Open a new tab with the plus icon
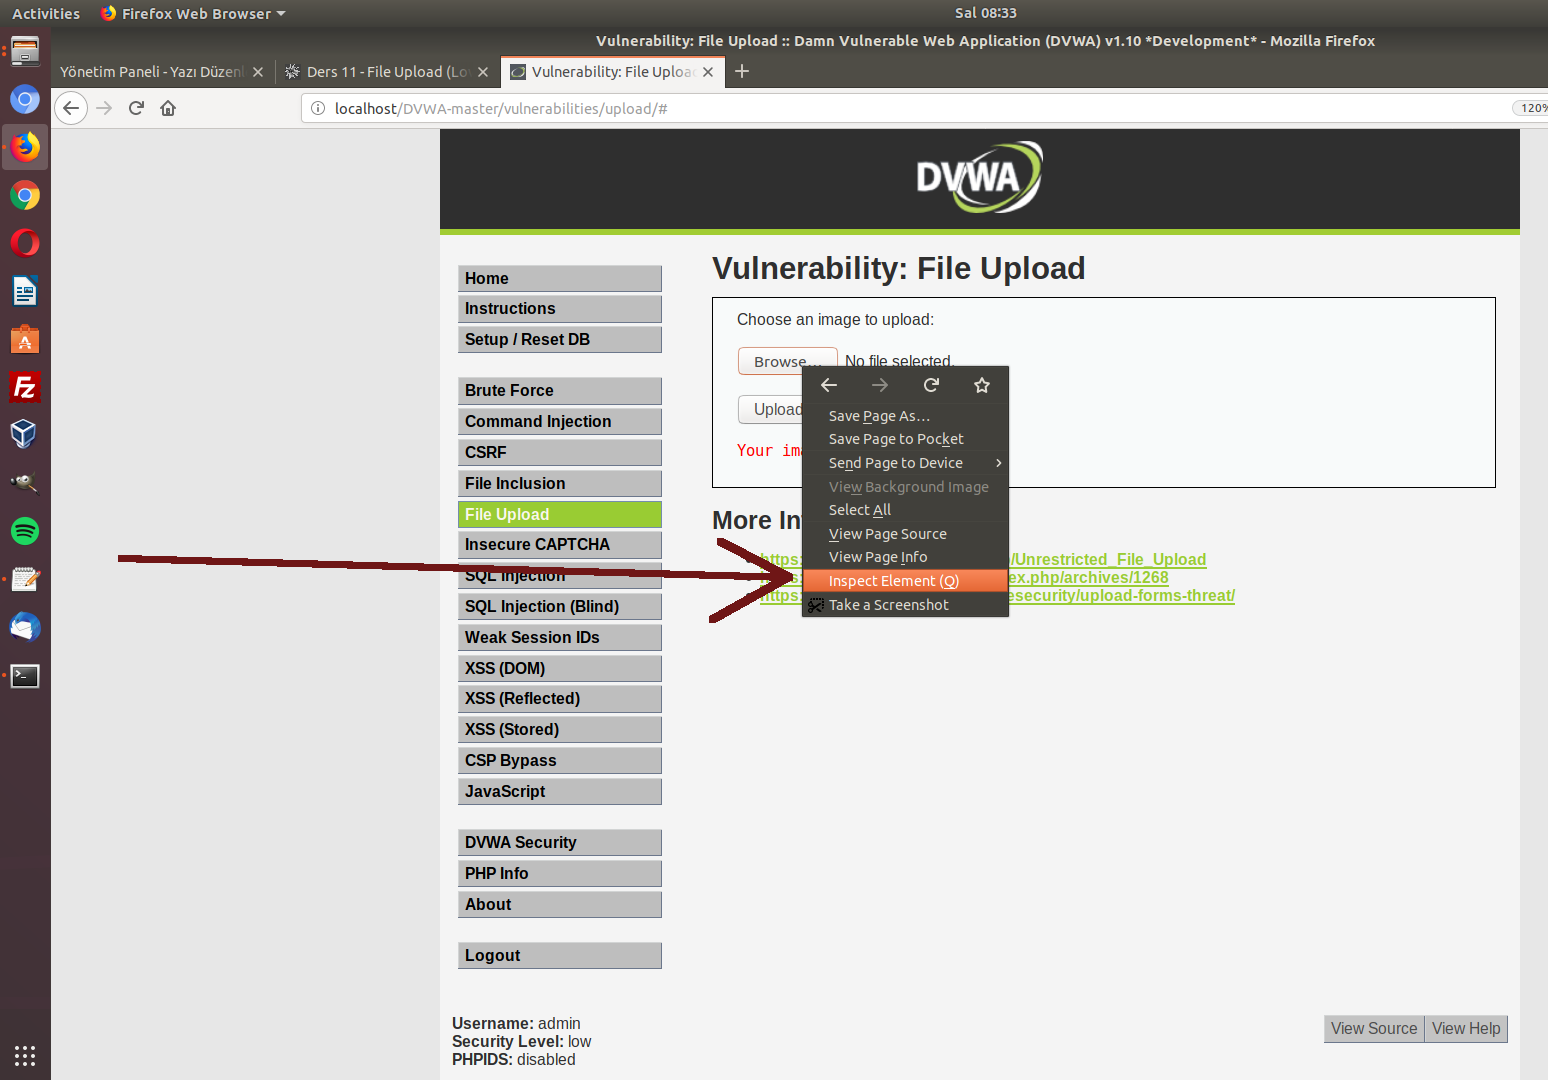 [x=742, y=71]
